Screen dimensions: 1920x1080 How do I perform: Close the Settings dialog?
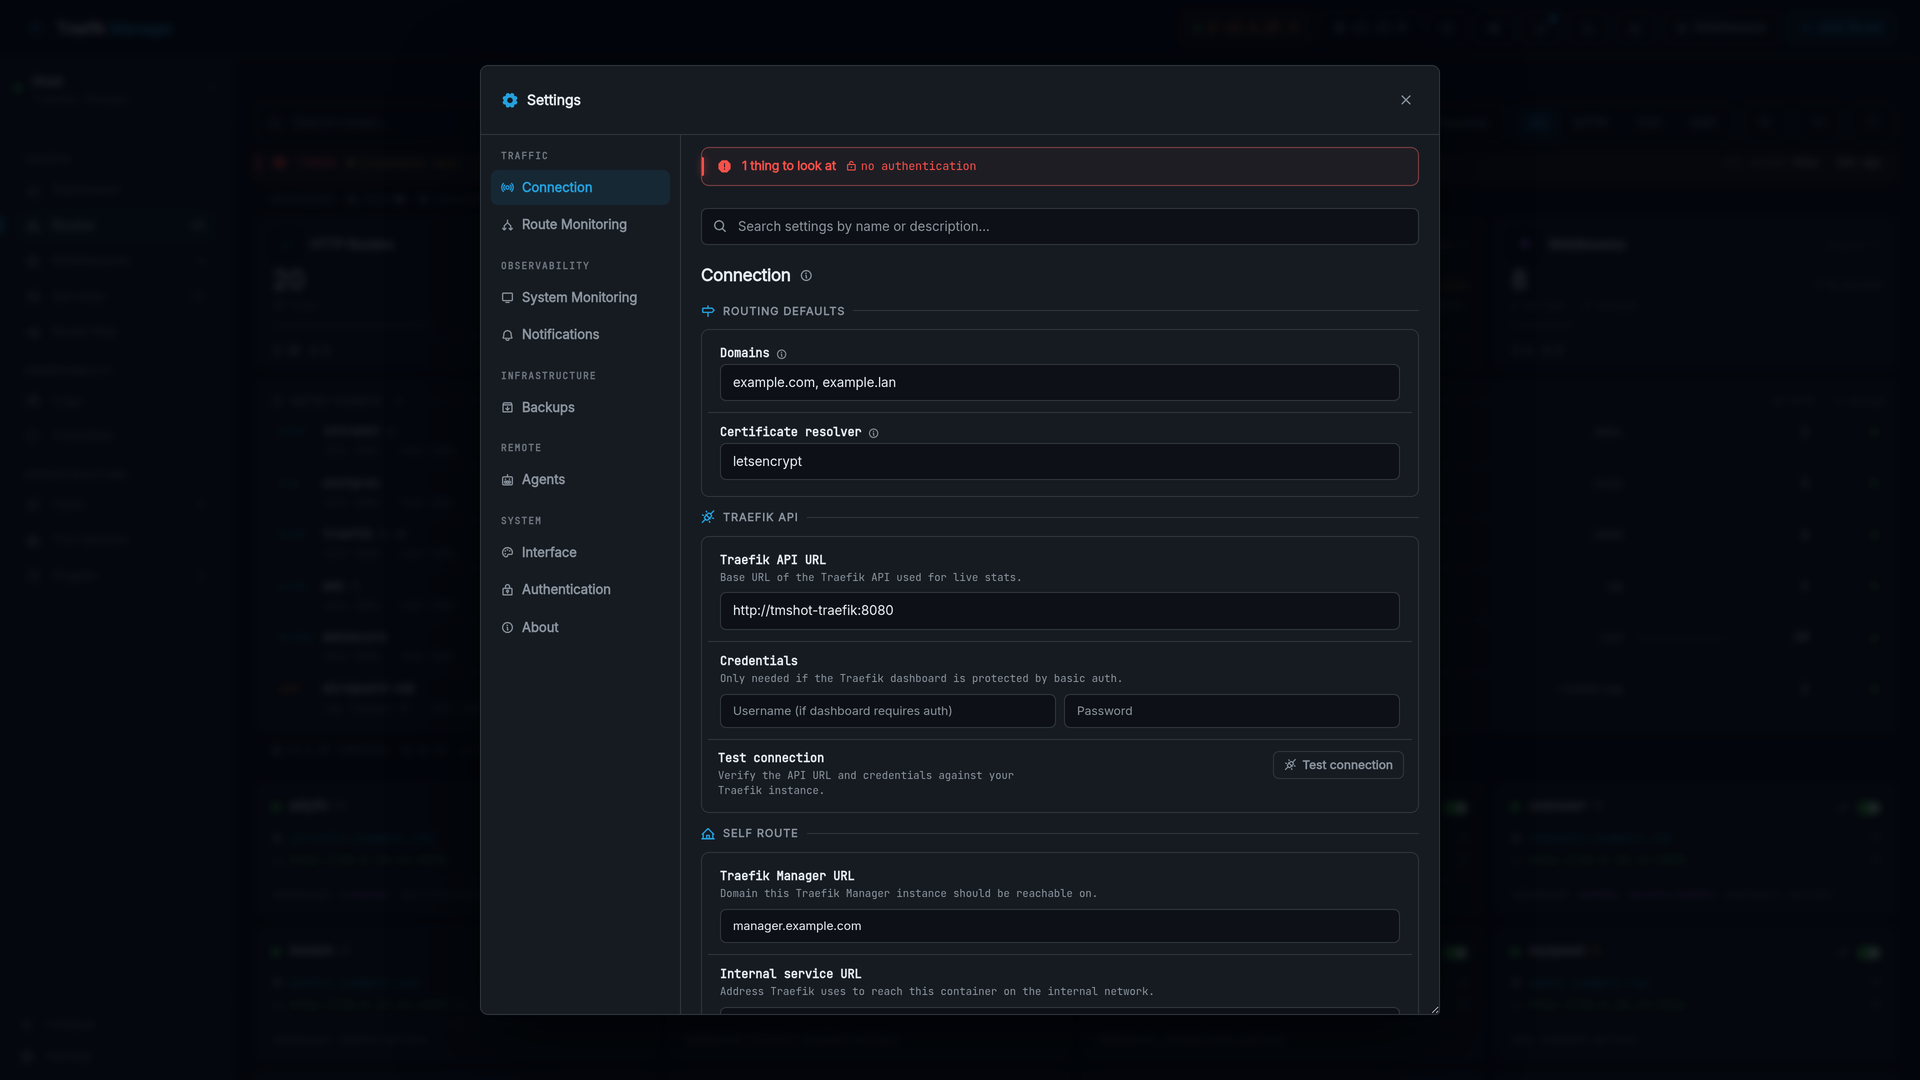click(1406, 100)
